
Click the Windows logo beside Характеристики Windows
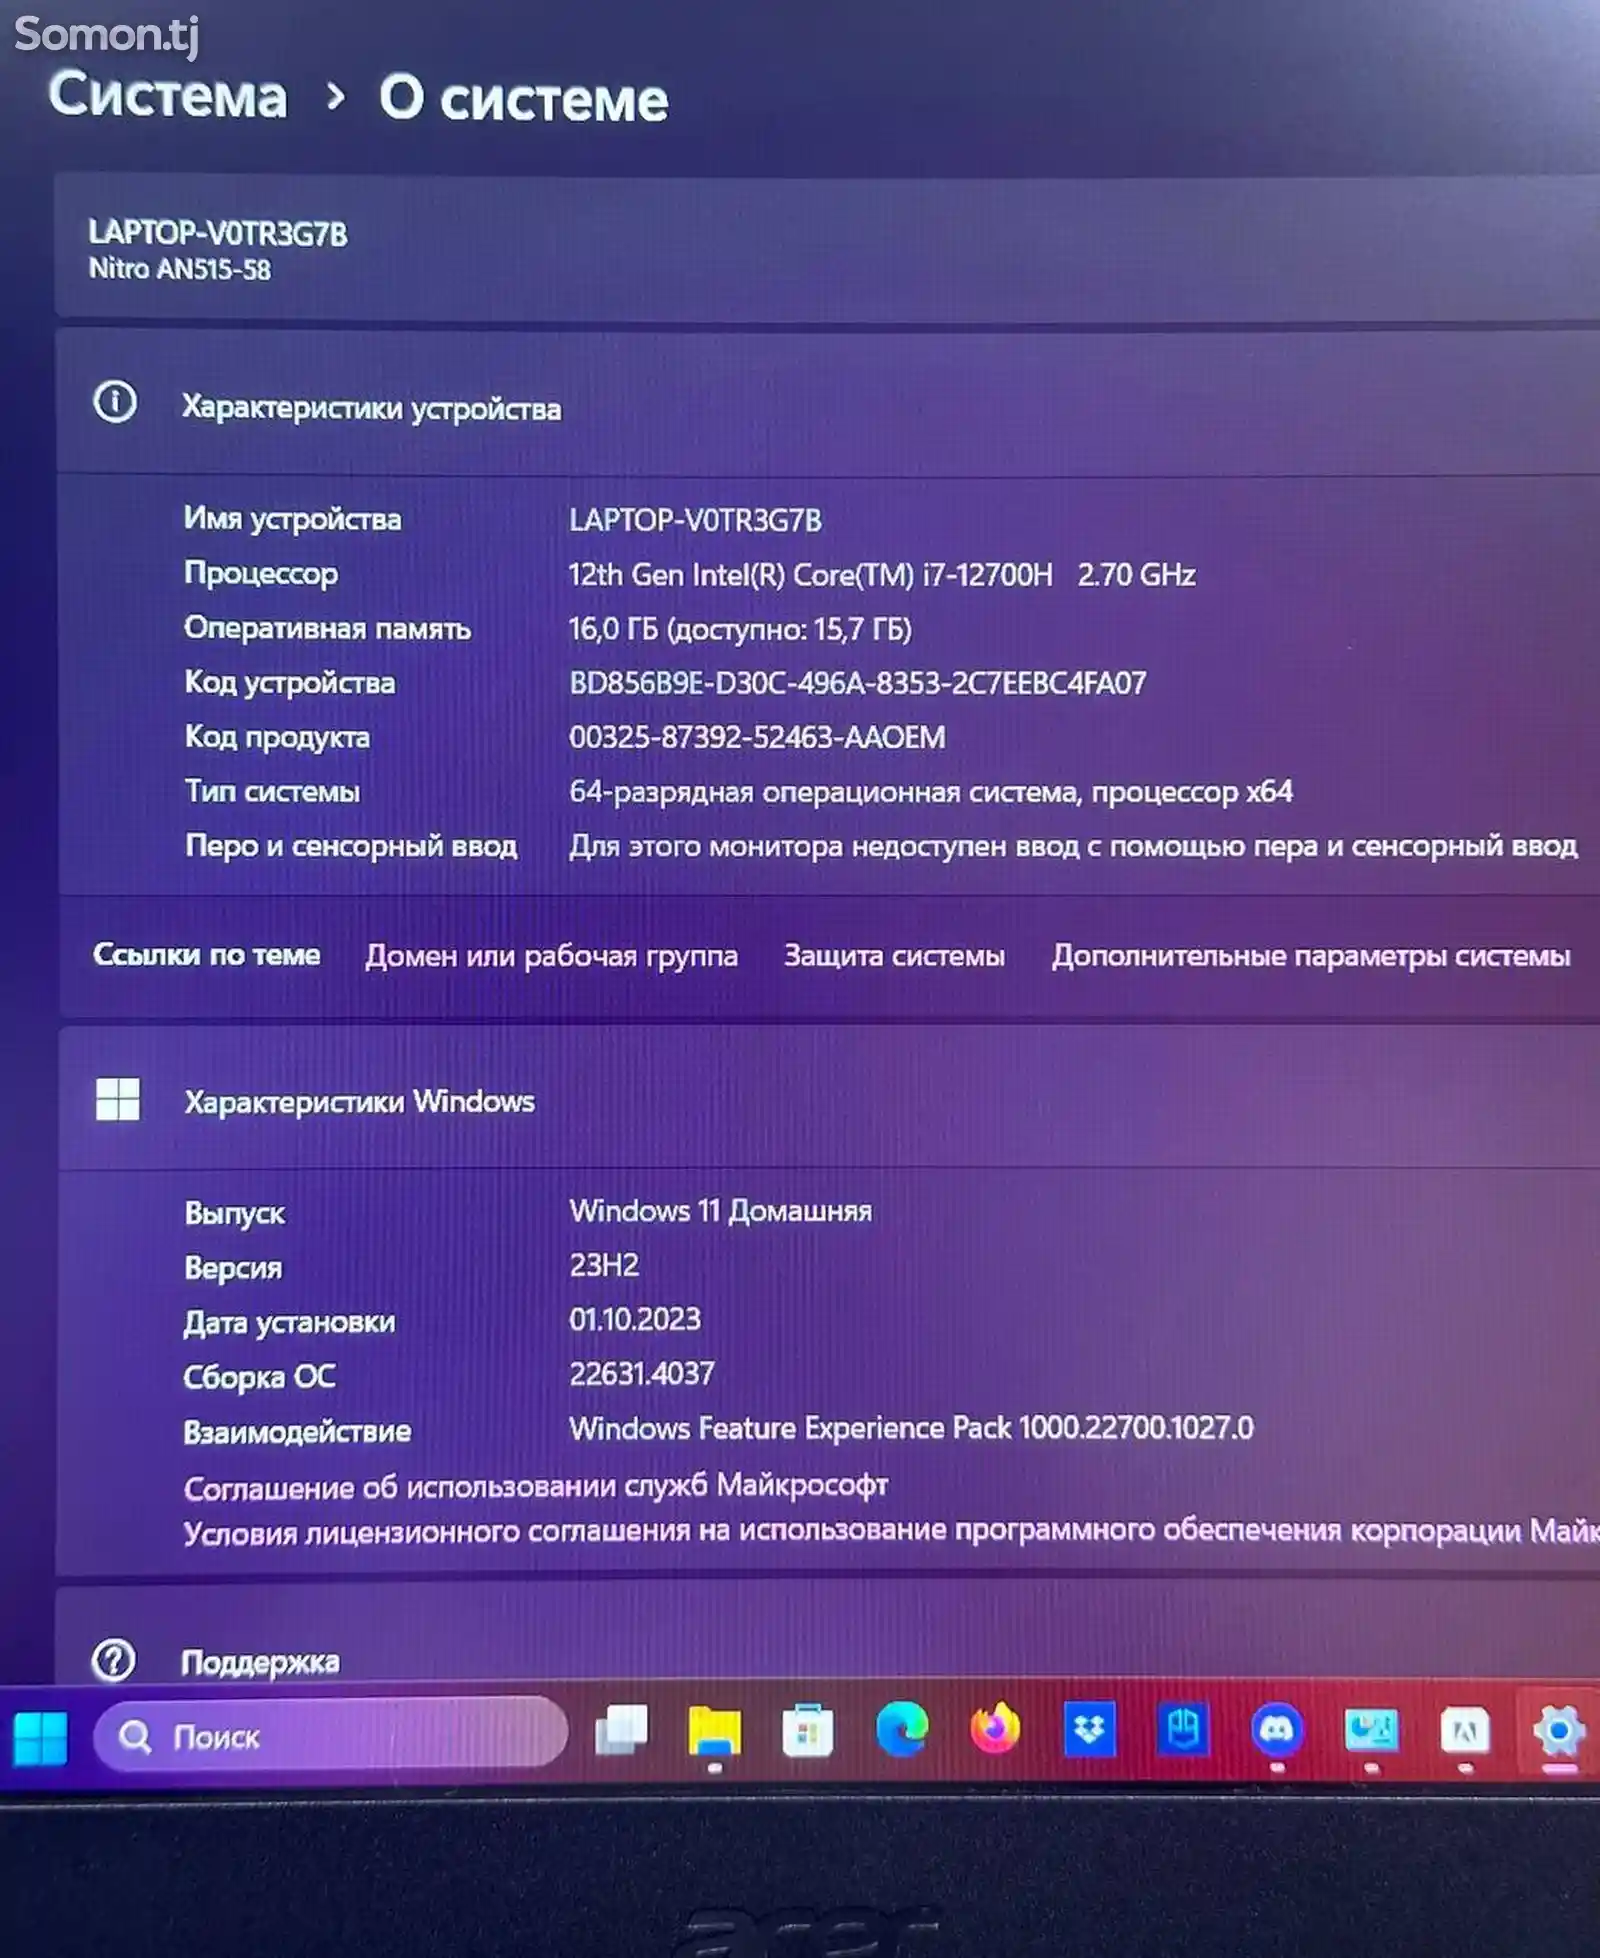[x=117, y=1099]
